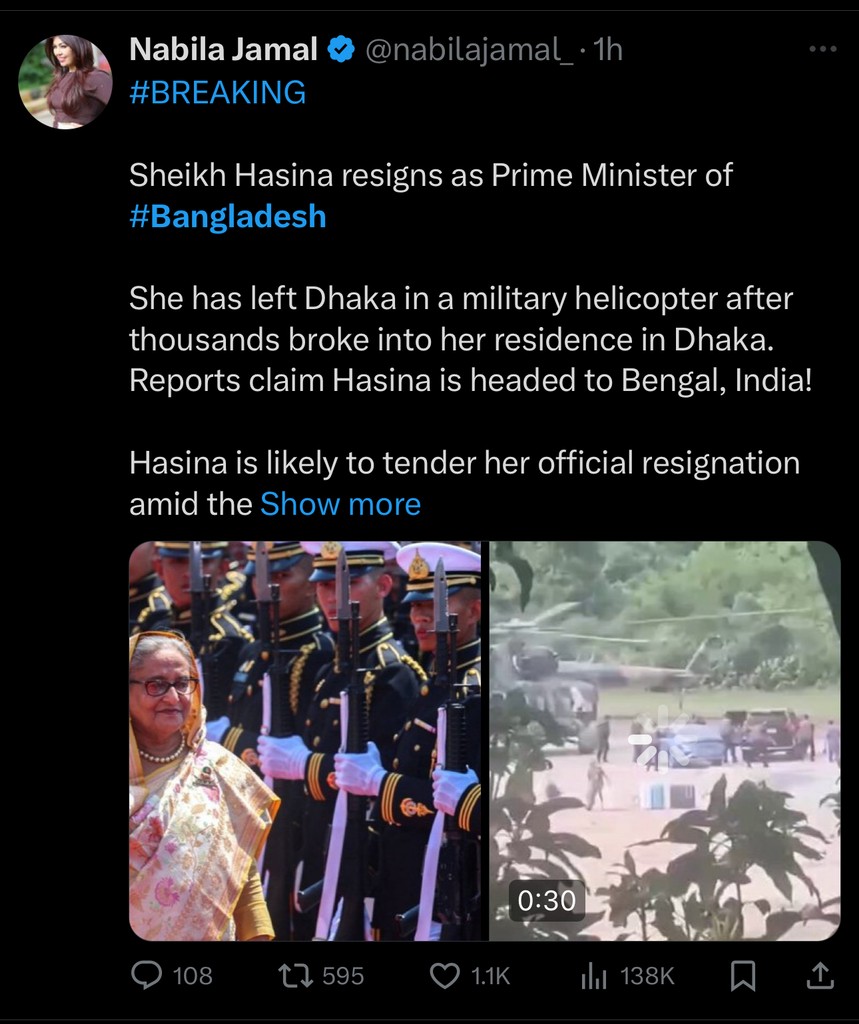
Task: Open the Nabila Jamal display name
Action: coord(223,50)
